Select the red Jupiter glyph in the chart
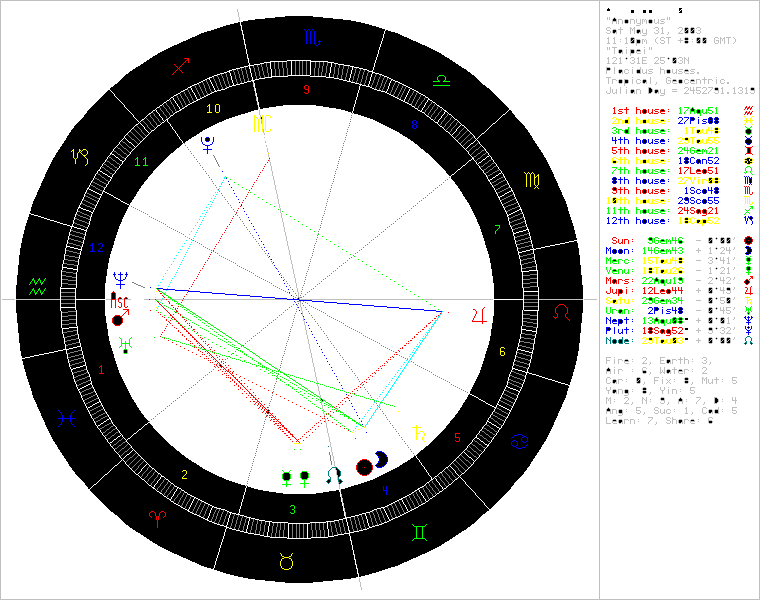Image resolution: width=760 pixels, height=600 pixels. (479, 316)
